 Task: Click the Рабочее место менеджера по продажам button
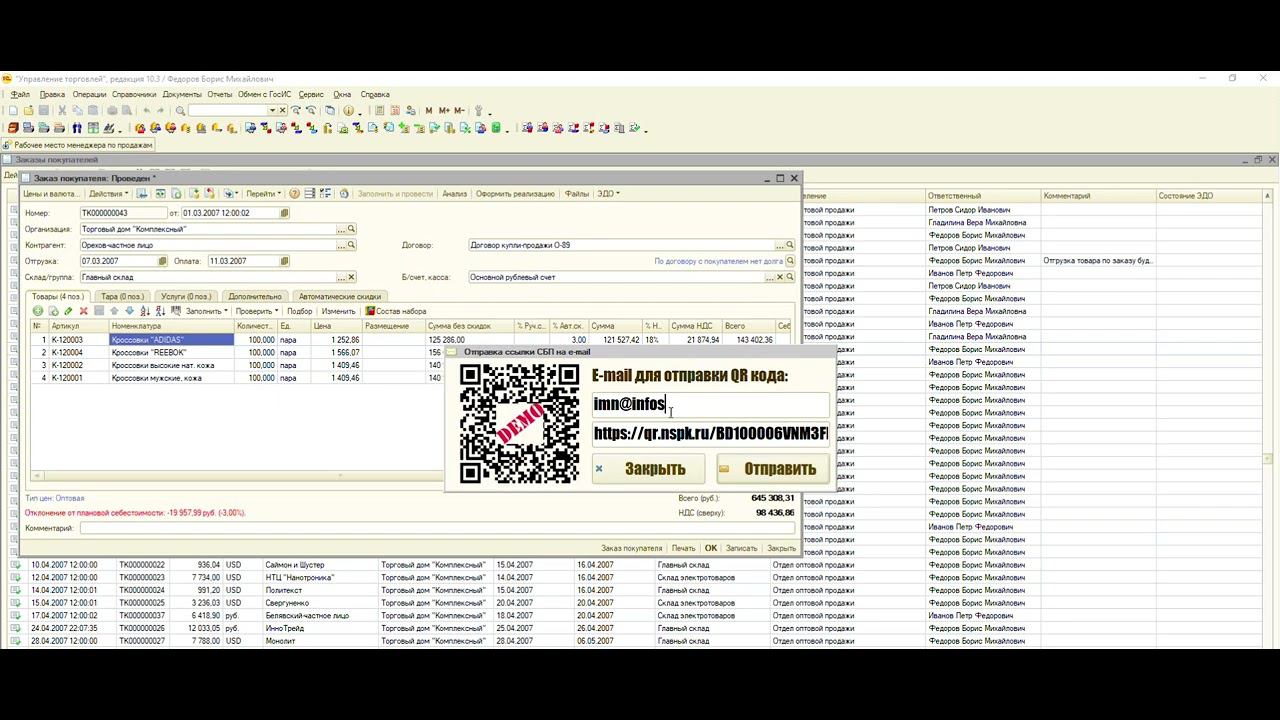[78, 145]
